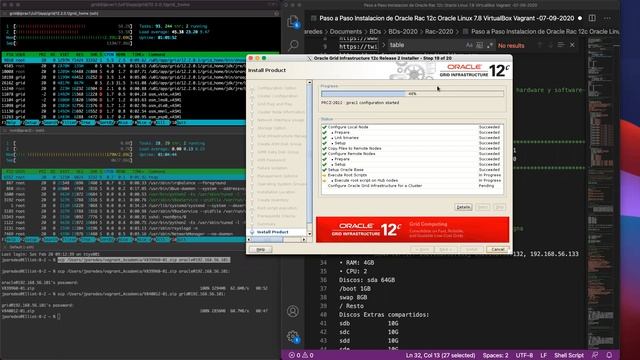Click the installer steps list scroll-down arrow
The image size is (640, 360).
pyautogui.click(x=309, y=234)
